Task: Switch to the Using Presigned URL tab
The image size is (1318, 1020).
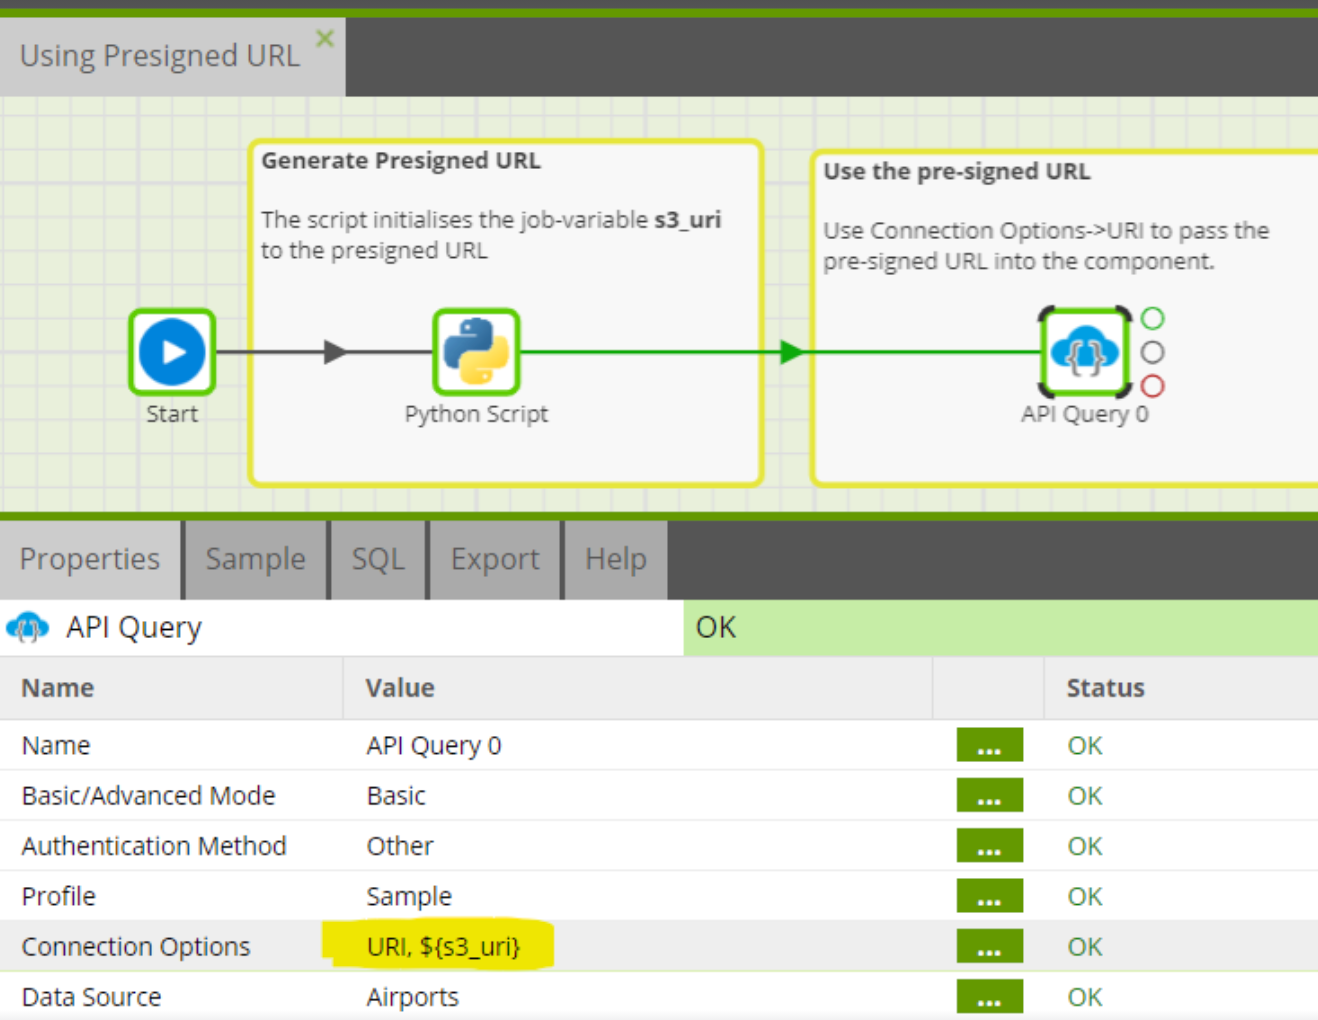Action: click(160, 56)
